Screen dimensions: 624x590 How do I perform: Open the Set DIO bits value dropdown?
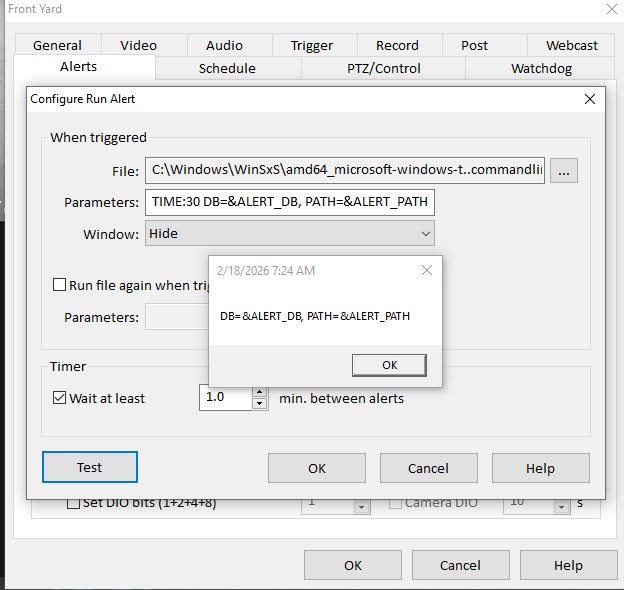pyautogui.click(x=361, y=507)
